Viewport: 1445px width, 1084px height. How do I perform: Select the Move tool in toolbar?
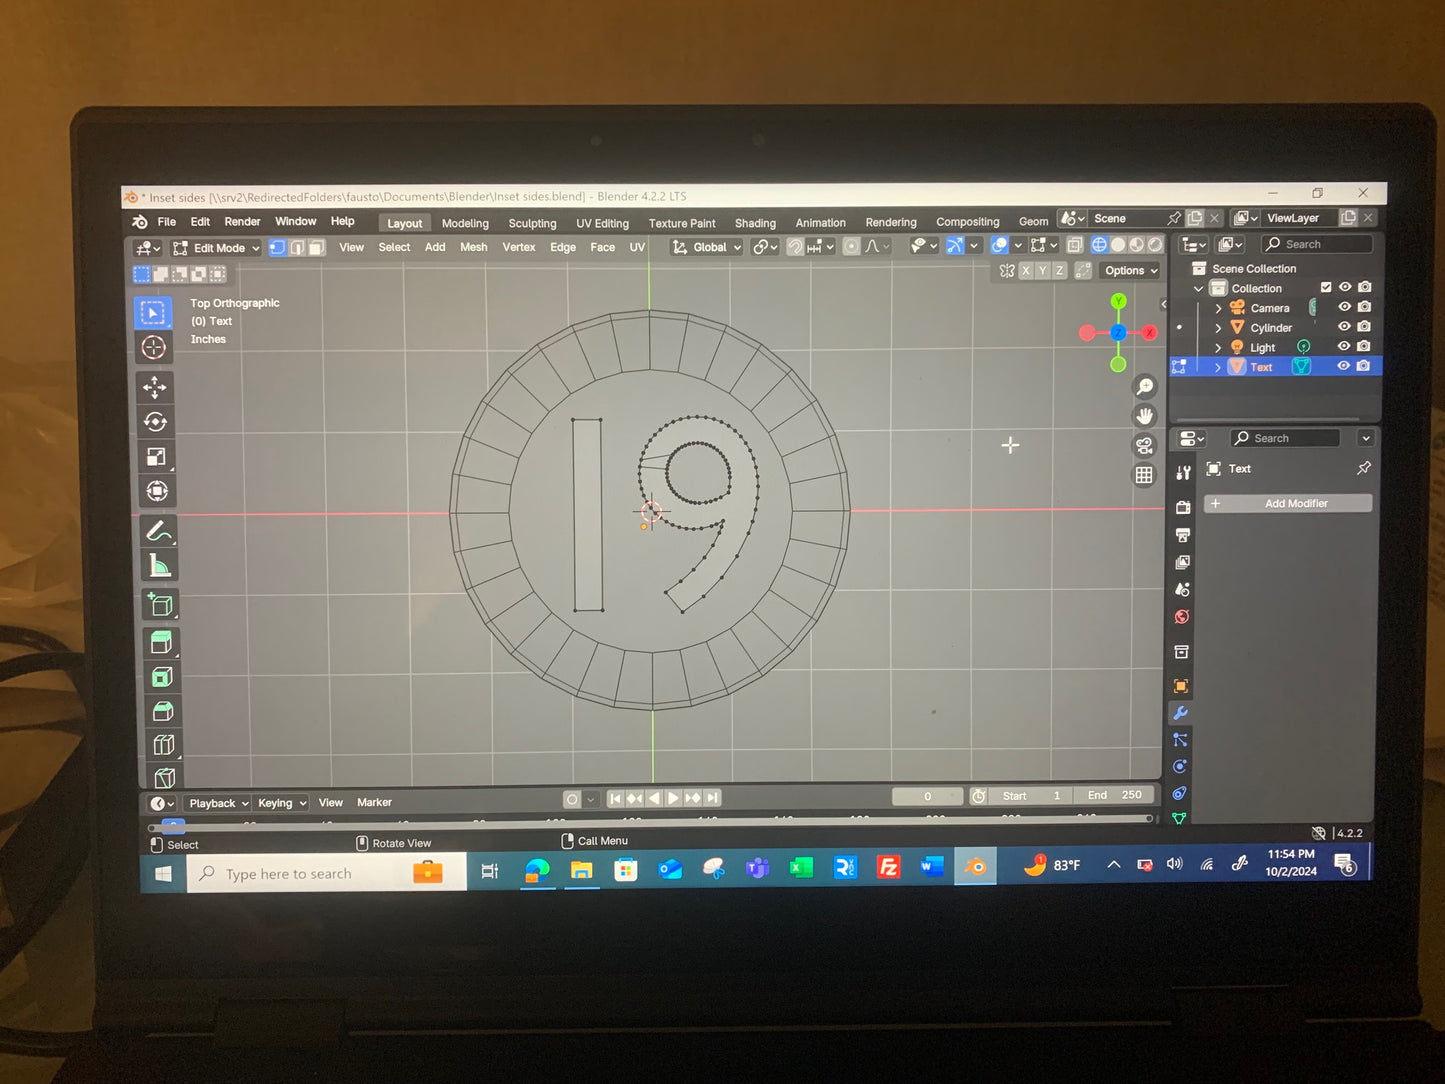coord(155,387)
